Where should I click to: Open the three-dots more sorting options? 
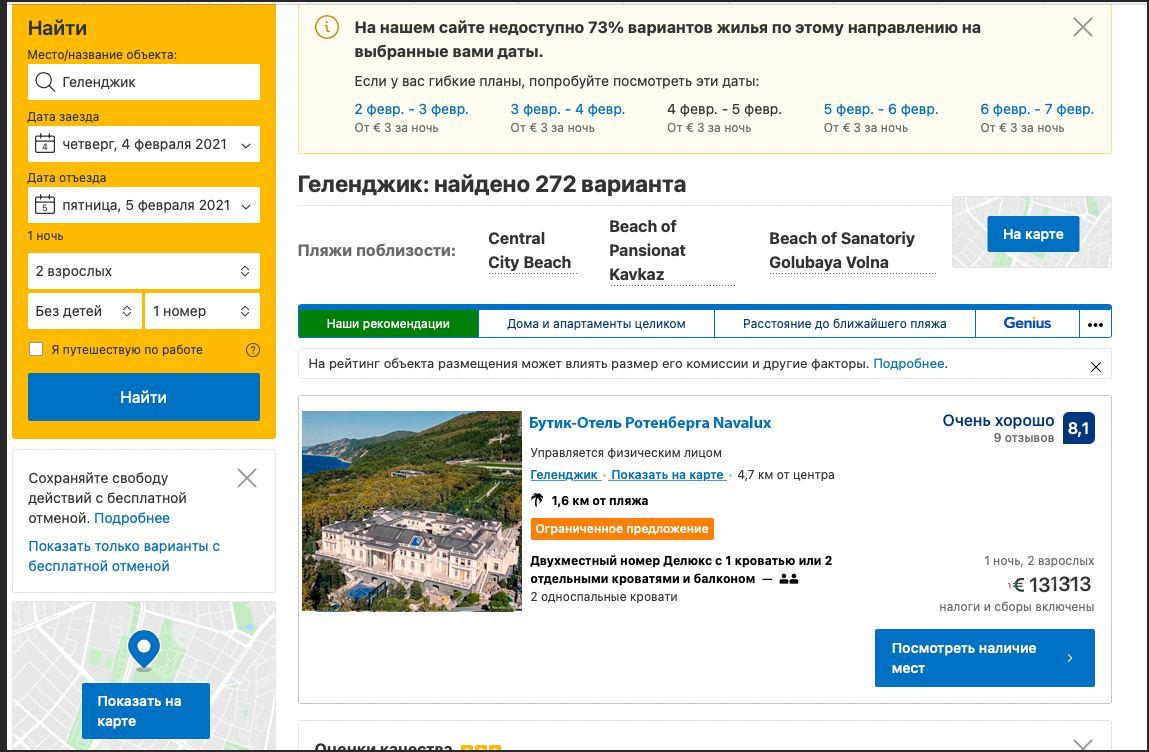[x=1096, y=324]
